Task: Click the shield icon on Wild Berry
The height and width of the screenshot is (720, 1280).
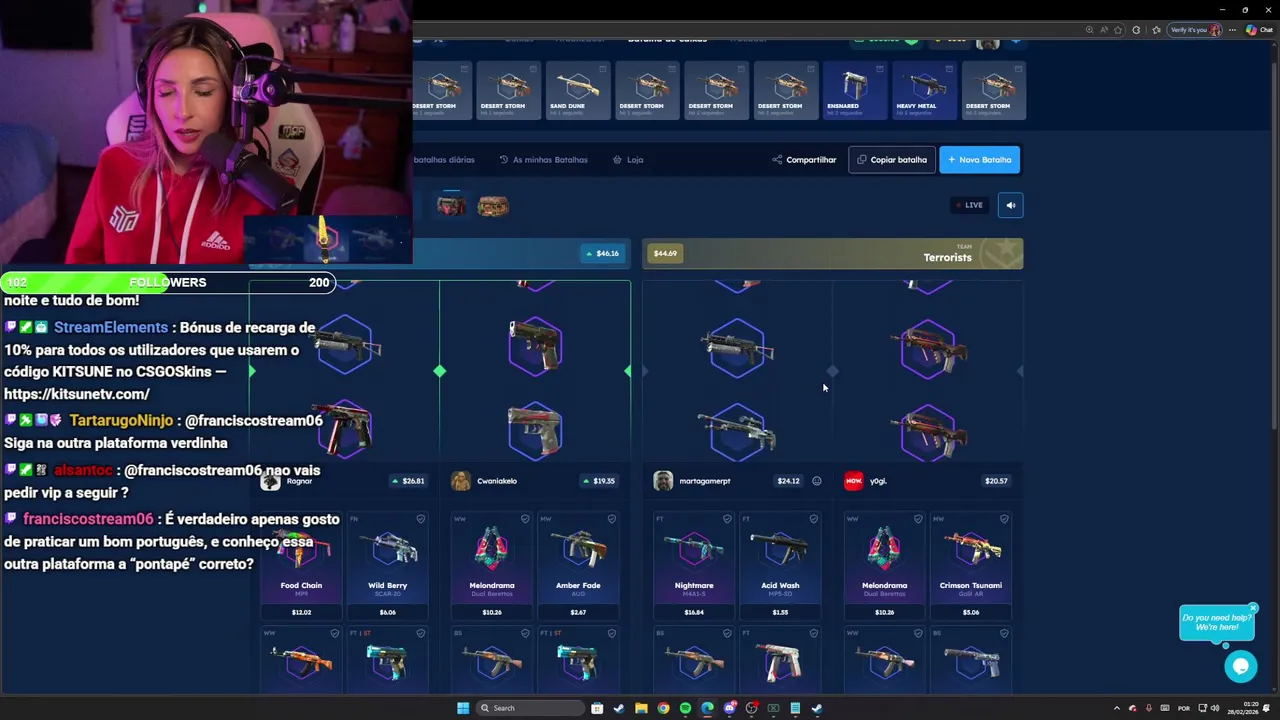Action: [x=421, y=519]
